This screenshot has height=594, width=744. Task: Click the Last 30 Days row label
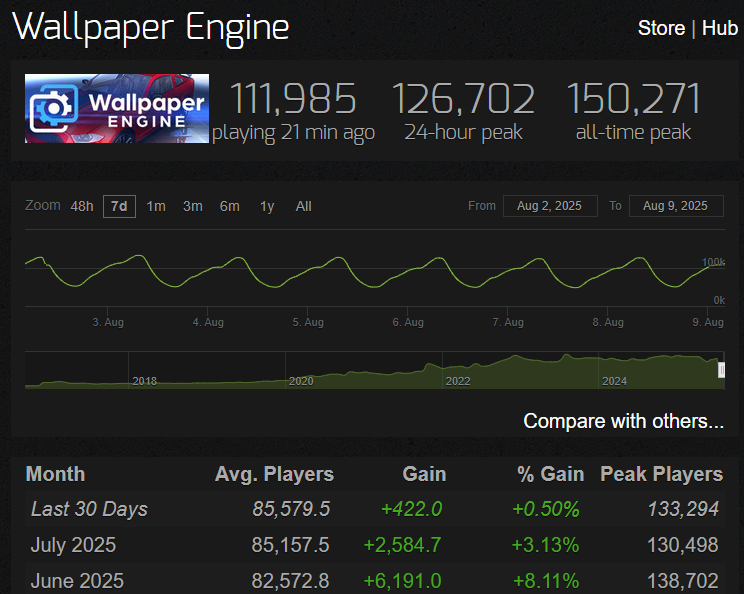(89, 509)
